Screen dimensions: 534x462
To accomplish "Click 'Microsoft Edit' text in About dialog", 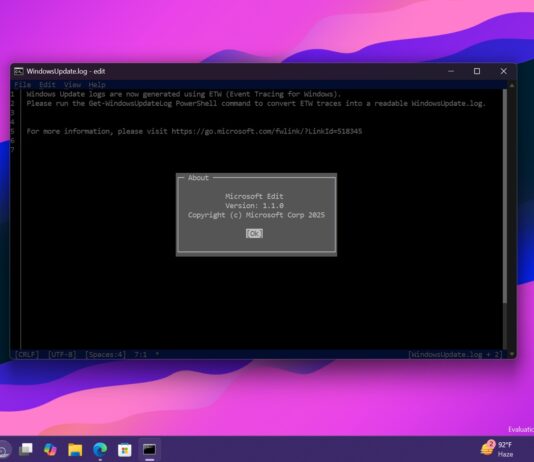I will click(254, 196).
